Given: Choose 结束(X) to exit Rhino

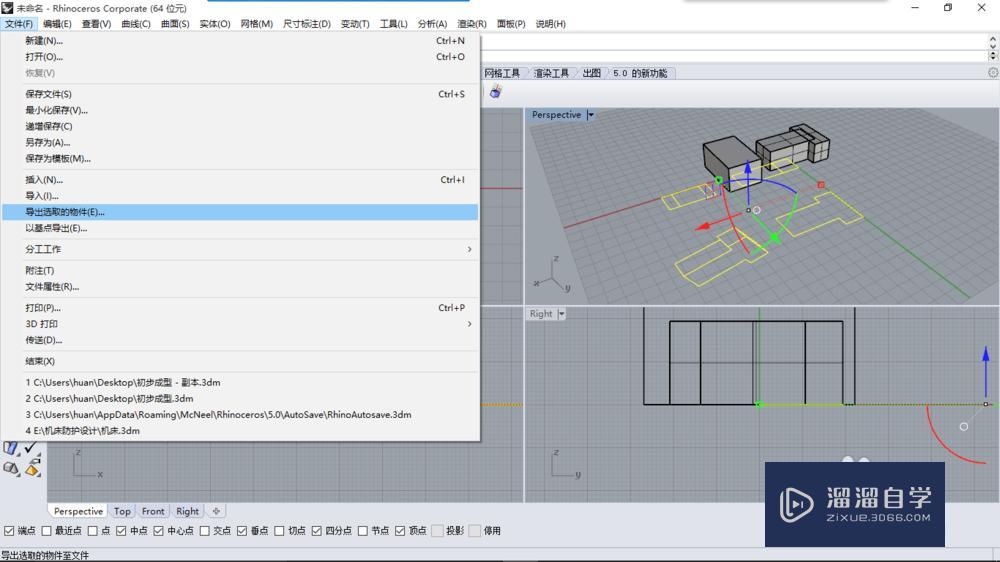Looking at the screenshot, I should (240, 361).
